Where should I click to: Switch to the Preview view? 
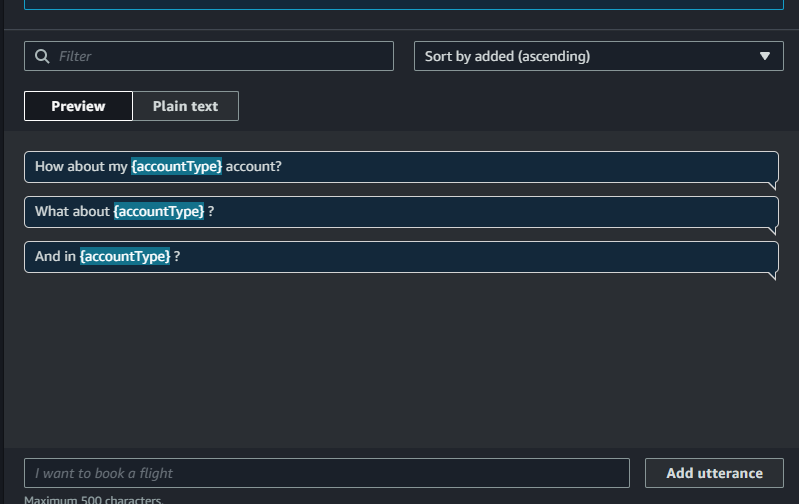[78, 106]
